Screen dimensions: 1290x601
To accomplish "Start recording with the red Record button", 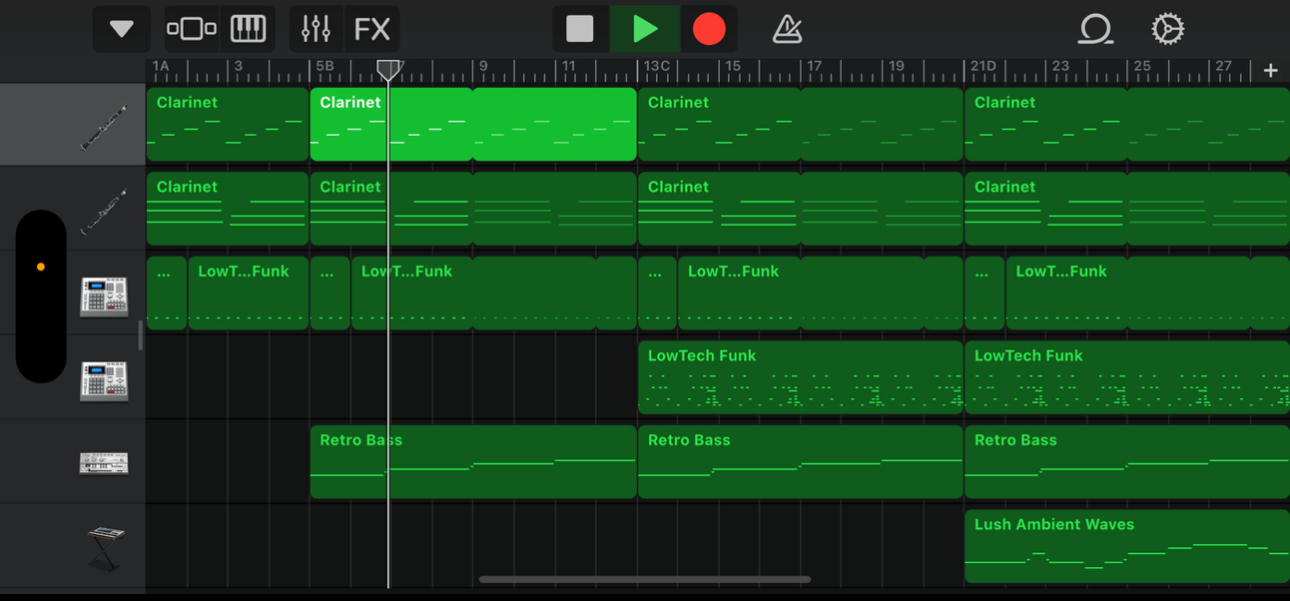I will [x=709, y=29].
